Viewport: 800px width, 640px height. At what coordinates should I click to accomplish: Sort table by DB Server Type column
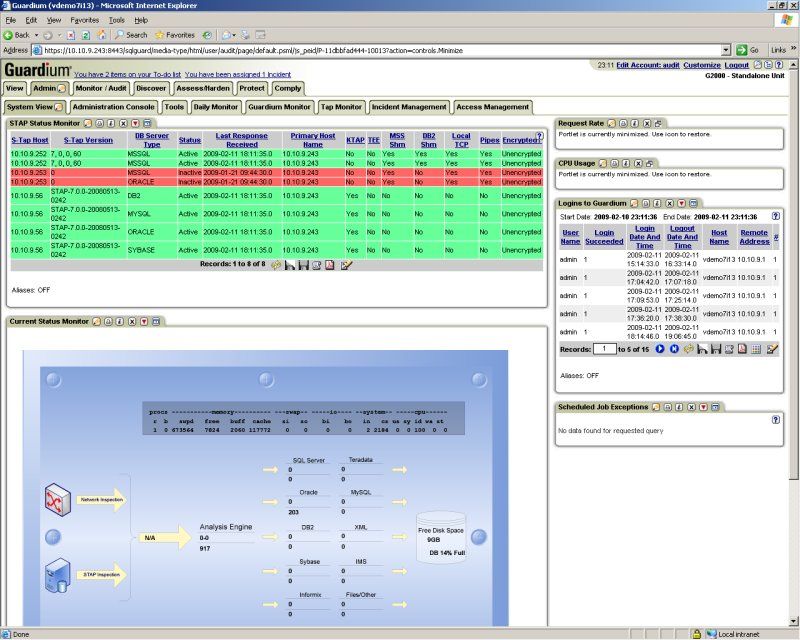(x=152, y=140)
